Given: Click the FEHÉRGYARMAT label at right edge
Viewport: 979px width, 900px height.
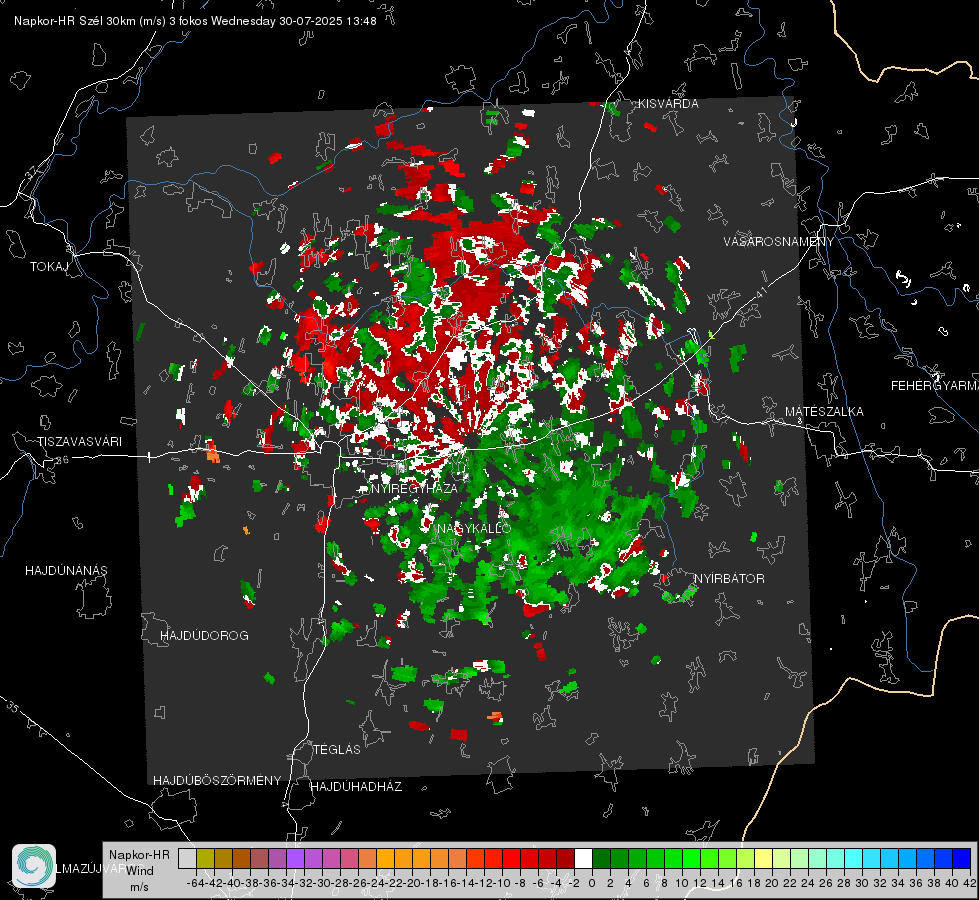Looking at the screenshot, I should [935, 386].
